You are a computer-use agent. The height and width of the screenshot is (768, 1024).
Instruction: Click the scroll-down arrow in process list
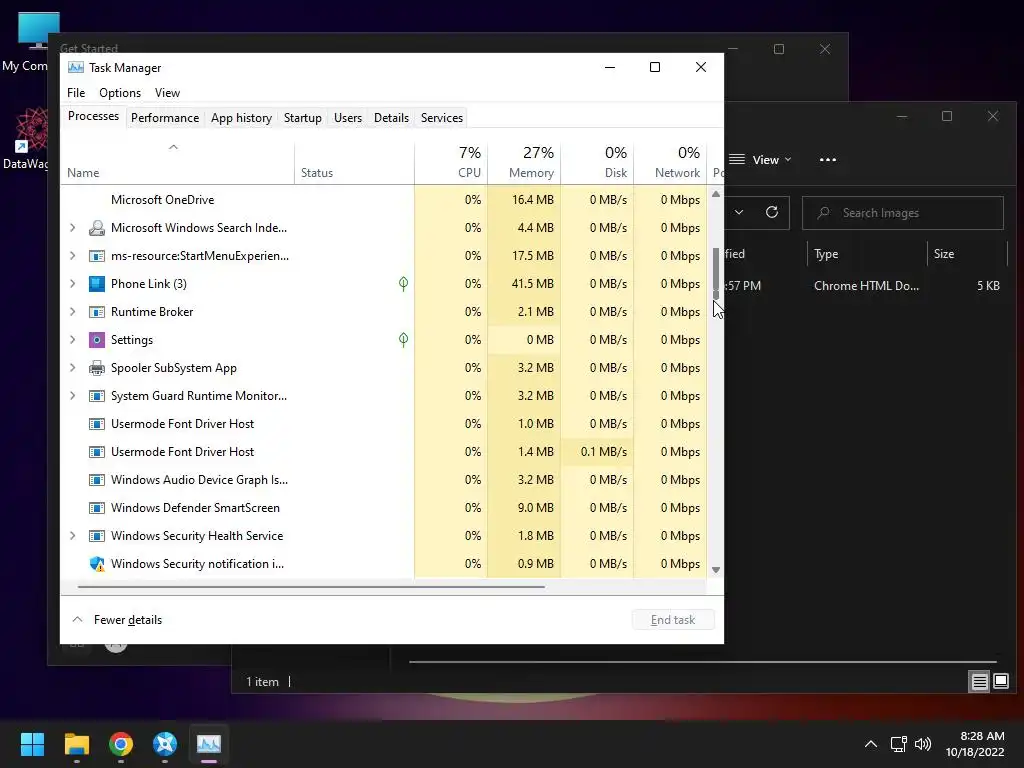pos(716,570)
